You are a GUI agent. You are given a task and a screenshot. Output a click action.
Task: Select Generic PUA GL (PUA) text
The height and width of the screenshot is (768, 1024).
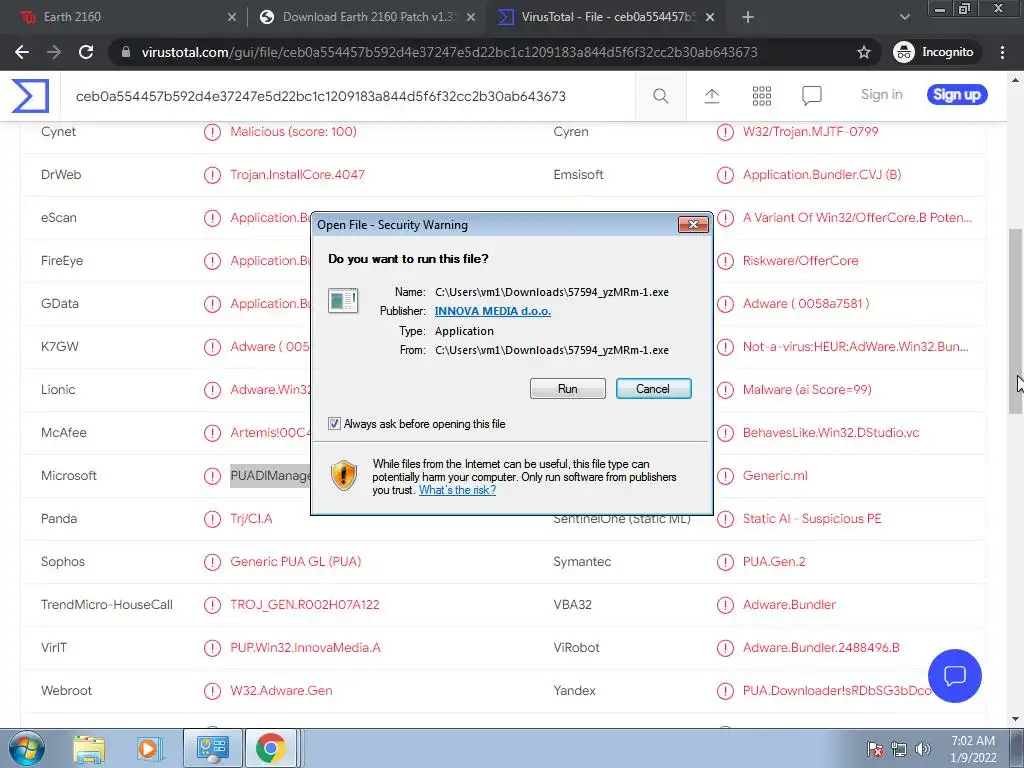pyautogui.click(x=295, y=561)
